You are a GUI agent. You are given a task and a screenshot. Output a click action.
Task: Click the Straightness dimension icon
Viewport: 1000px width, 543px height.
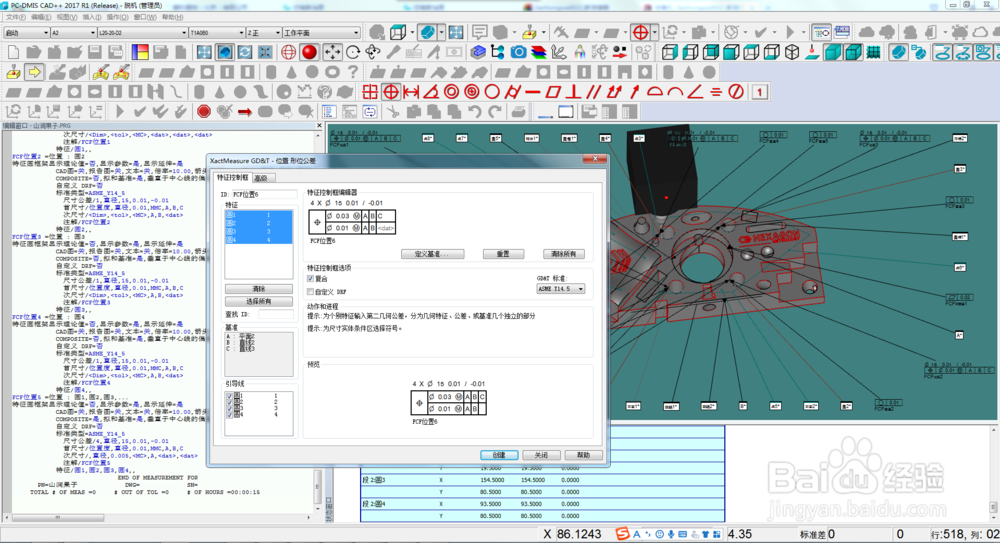(533, 92)
